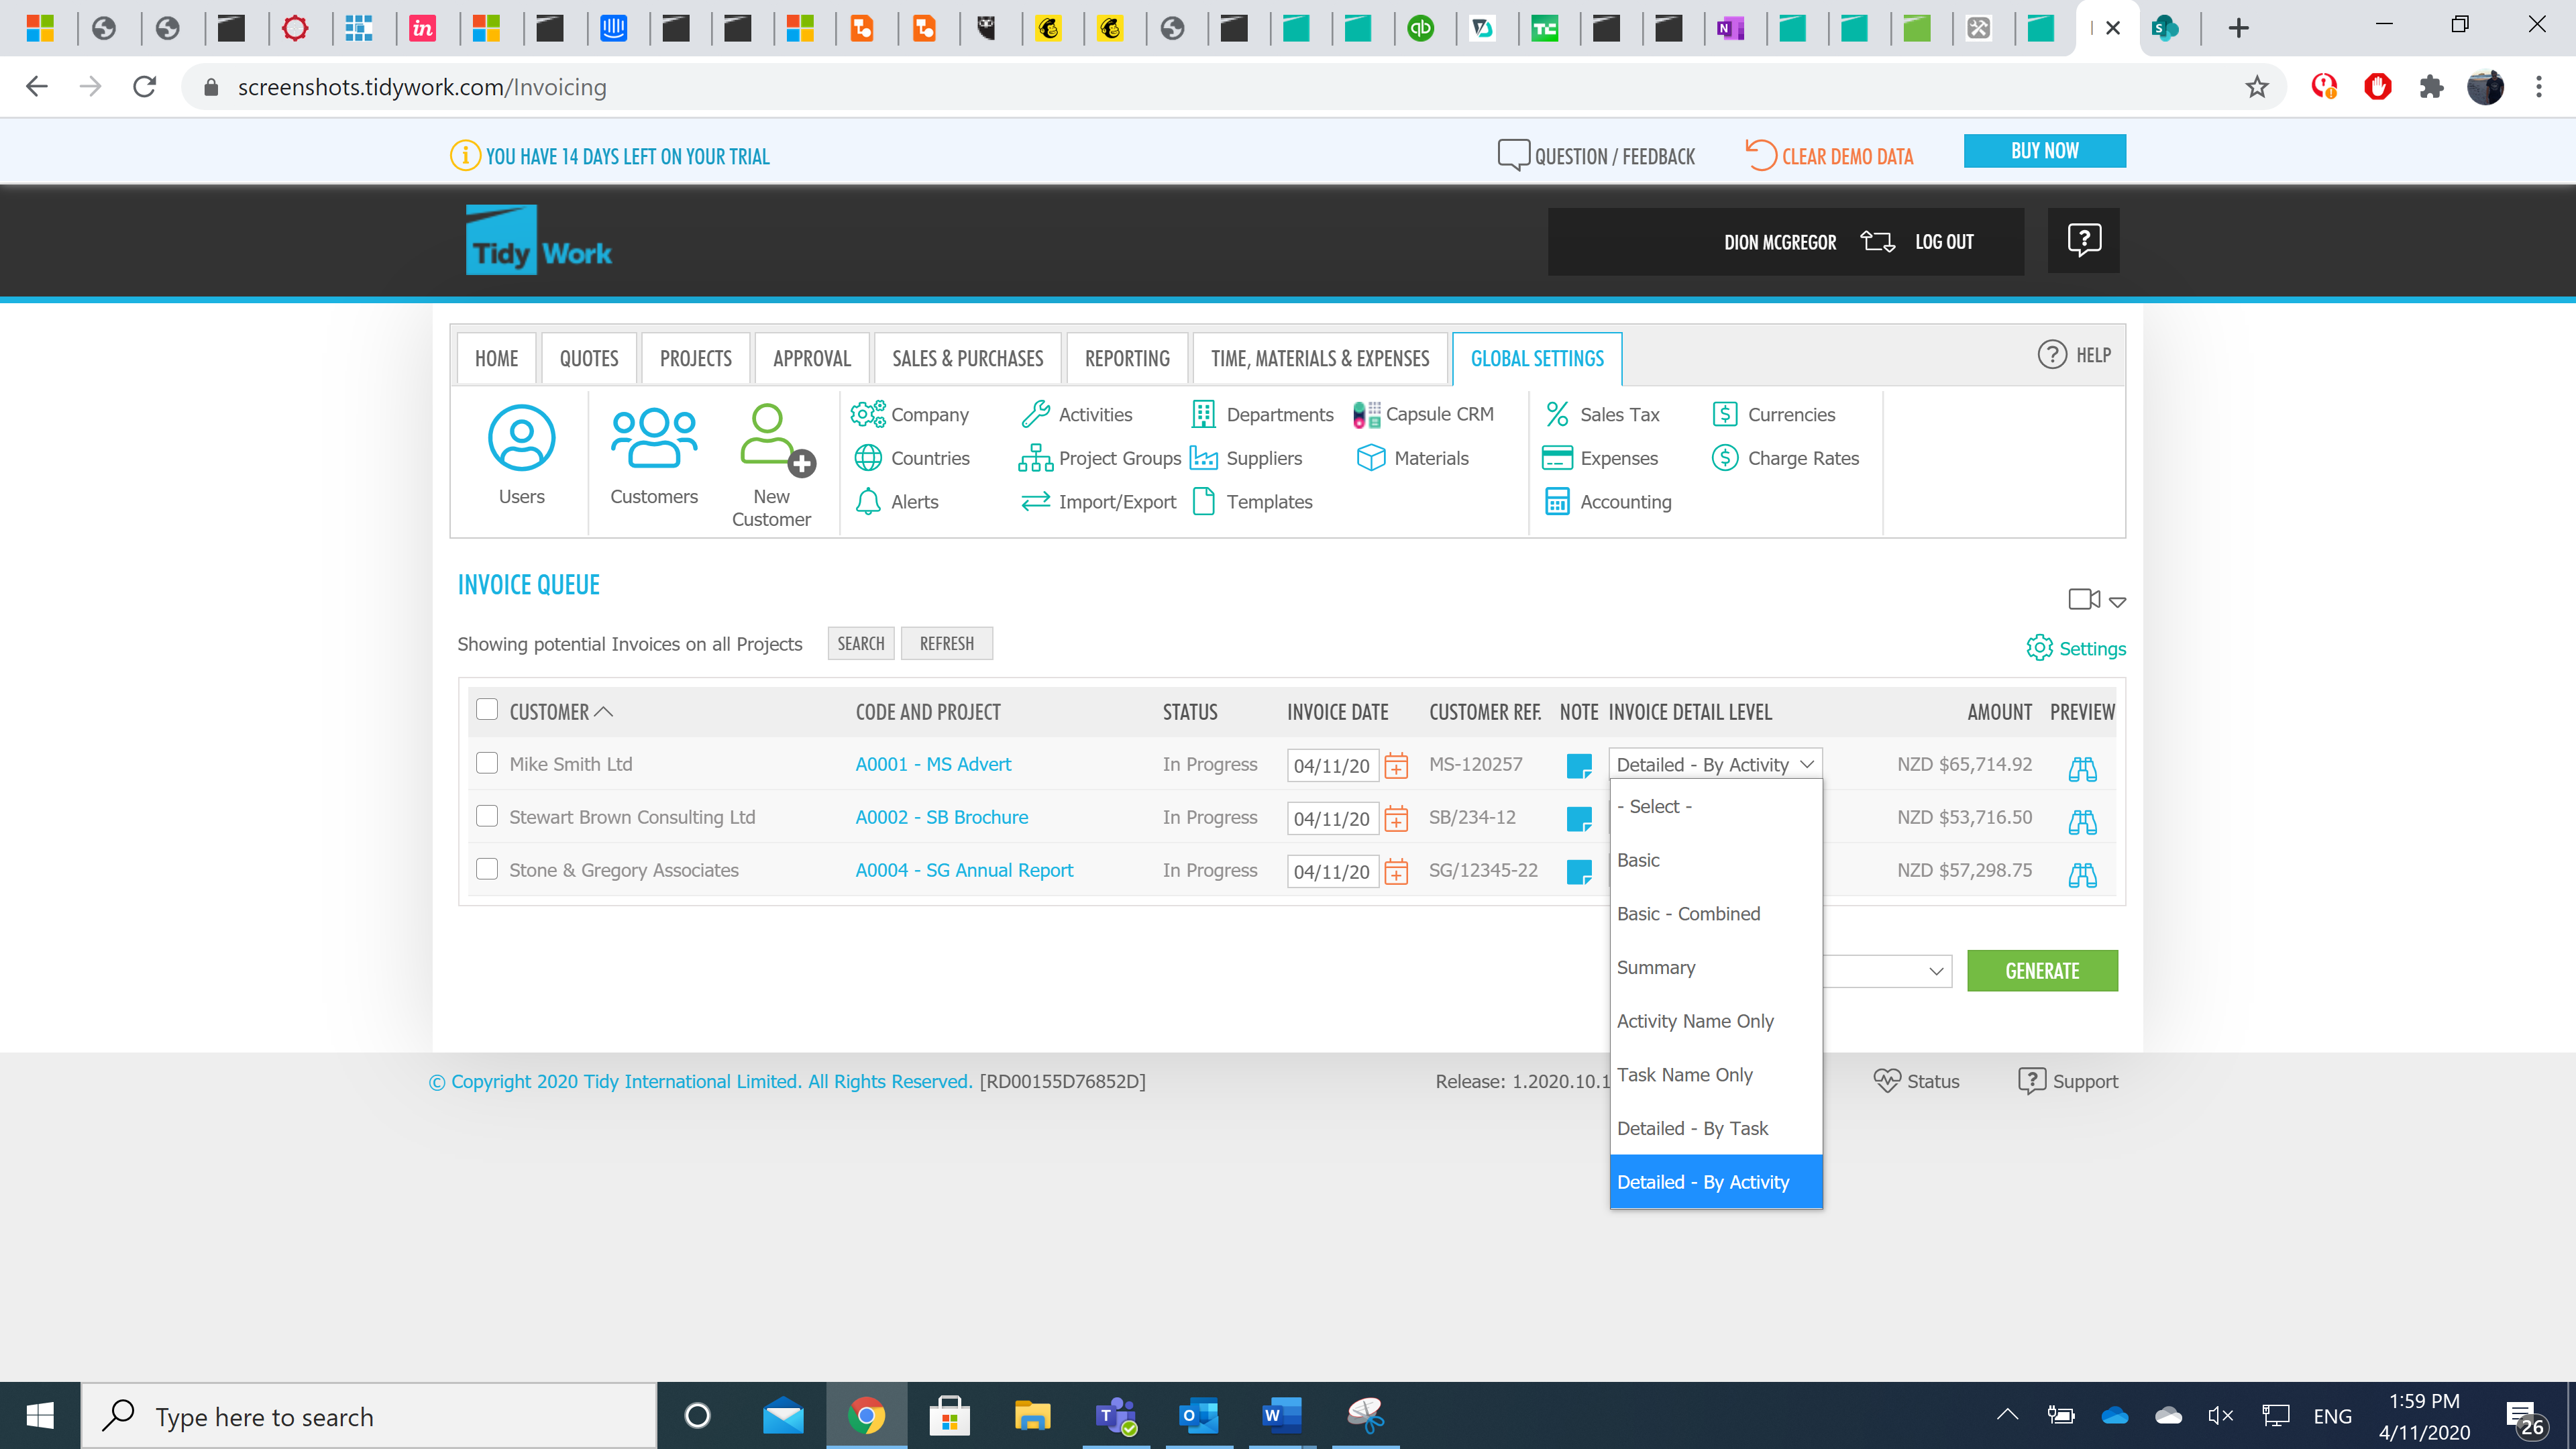Check the Stewart Brown Consulting Ltd row
This screenshot has height=1449, width=2576.
487,816
